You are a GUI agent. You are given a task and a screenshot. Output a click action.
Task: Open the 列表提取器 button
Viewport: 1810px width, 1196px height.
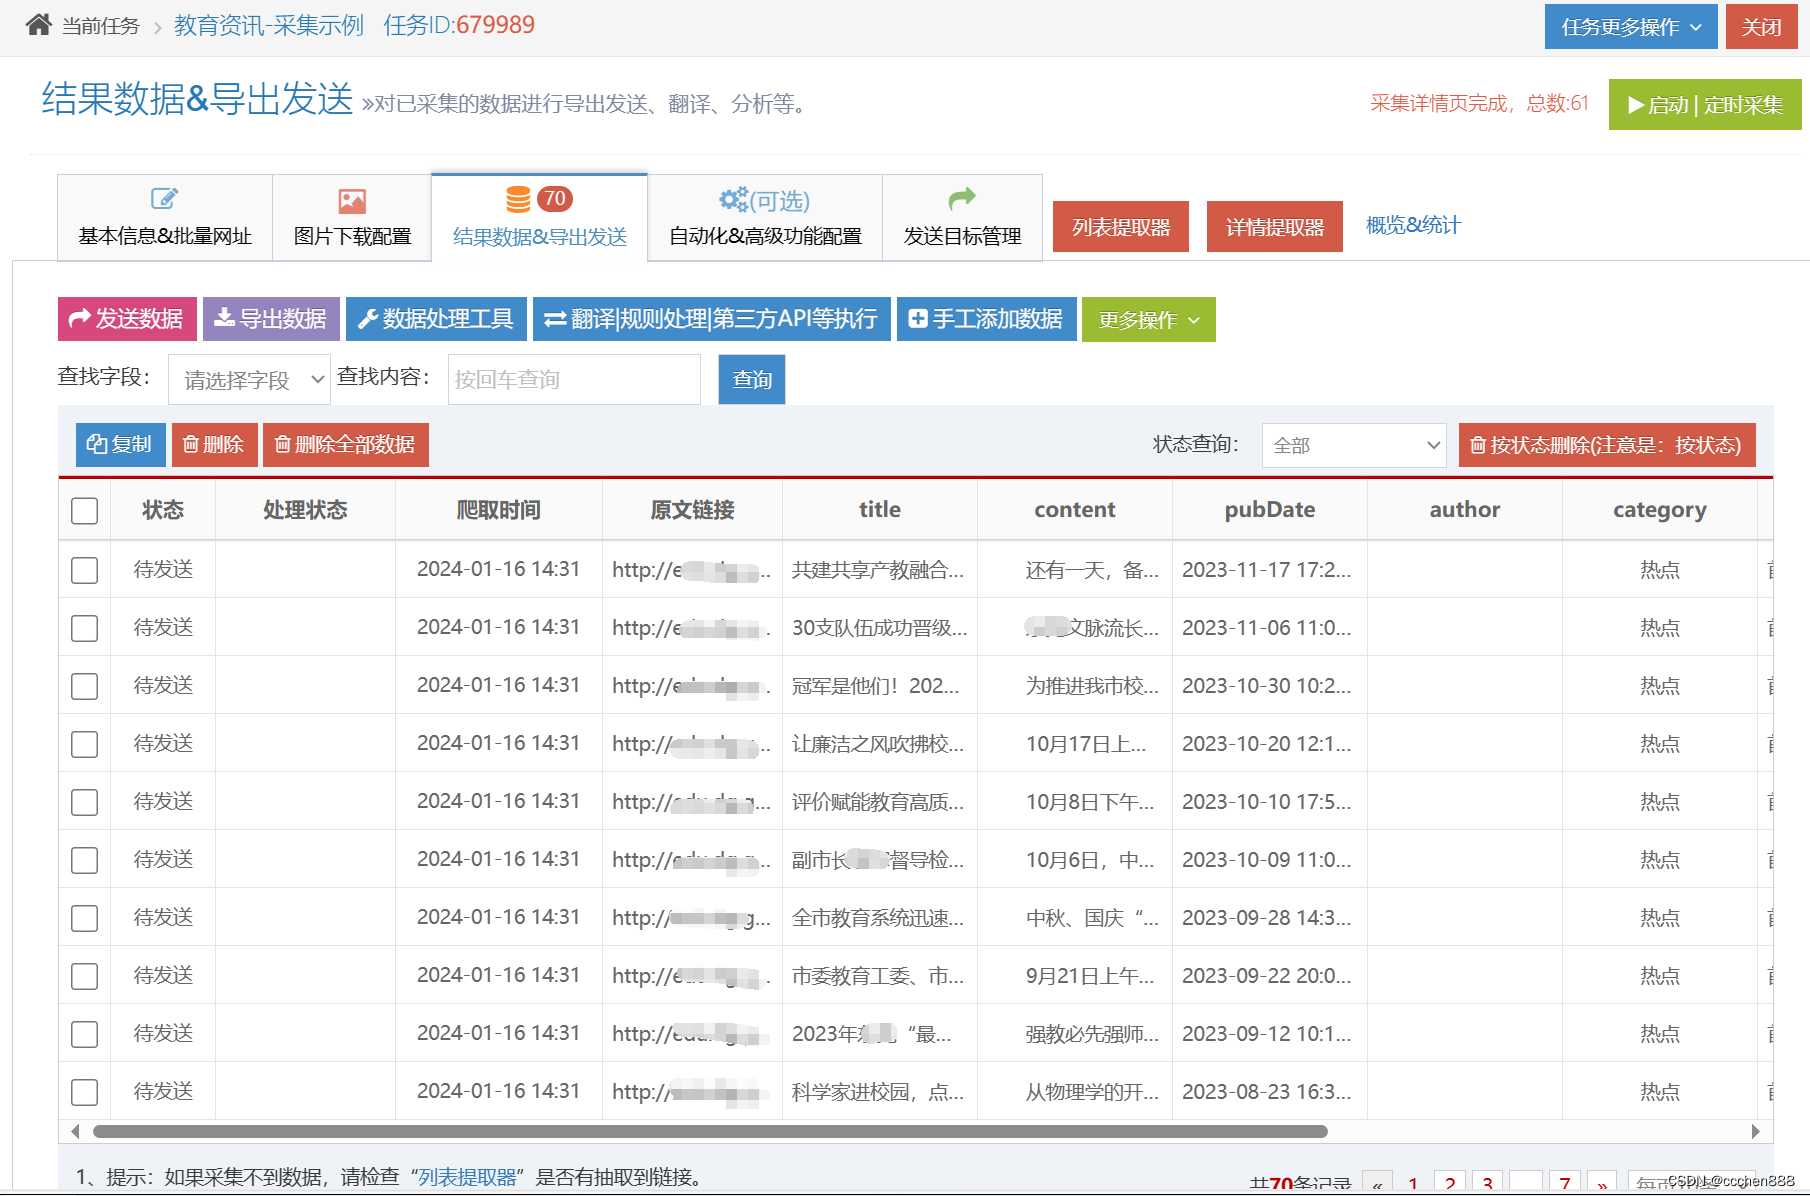tap(1121, 226)
